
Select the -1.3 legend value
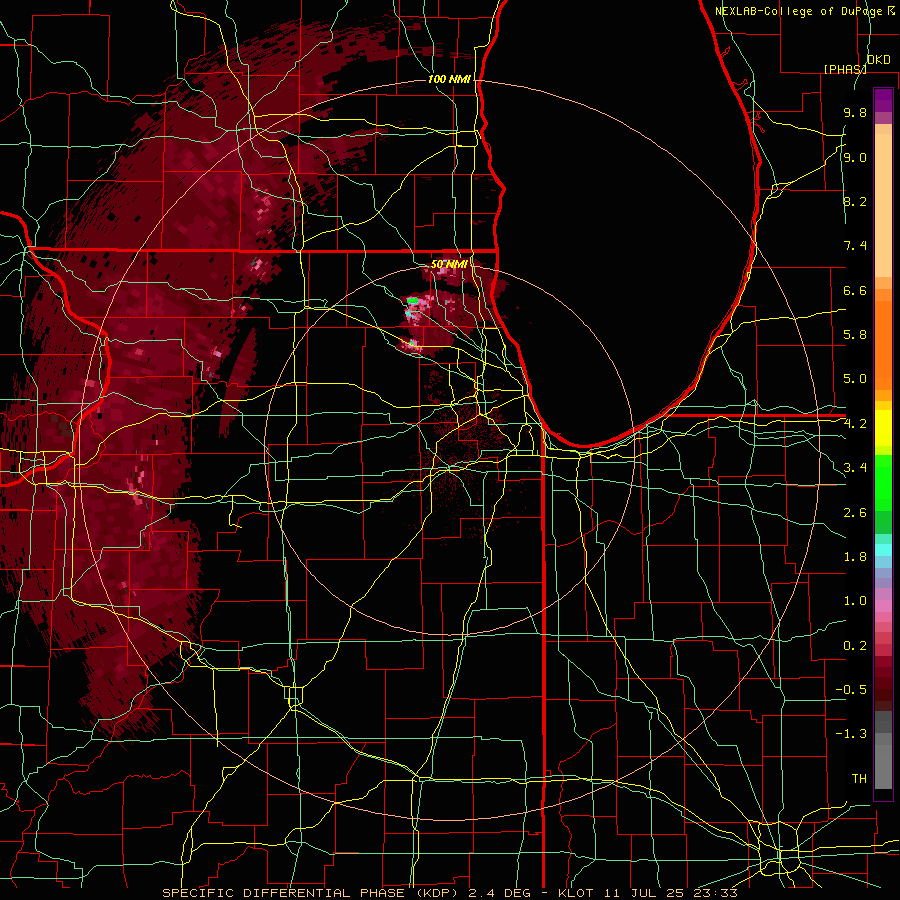851,734
